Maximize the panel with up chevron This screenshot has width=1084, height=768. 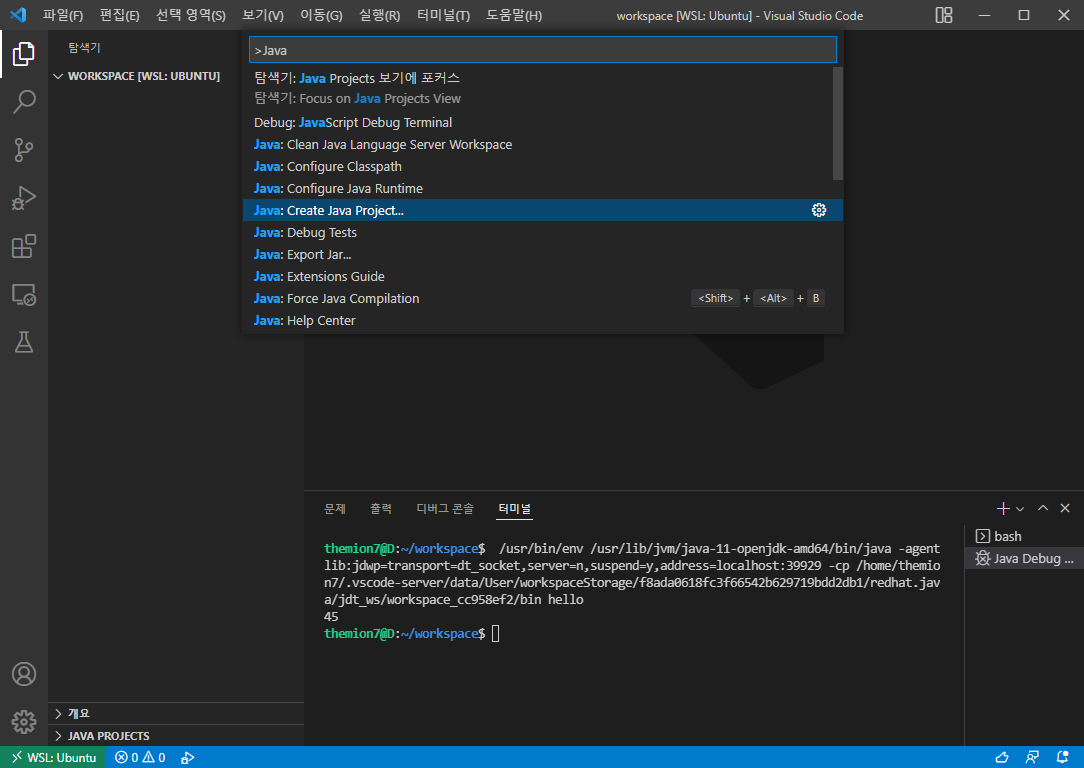click(x=1043, y=508)
